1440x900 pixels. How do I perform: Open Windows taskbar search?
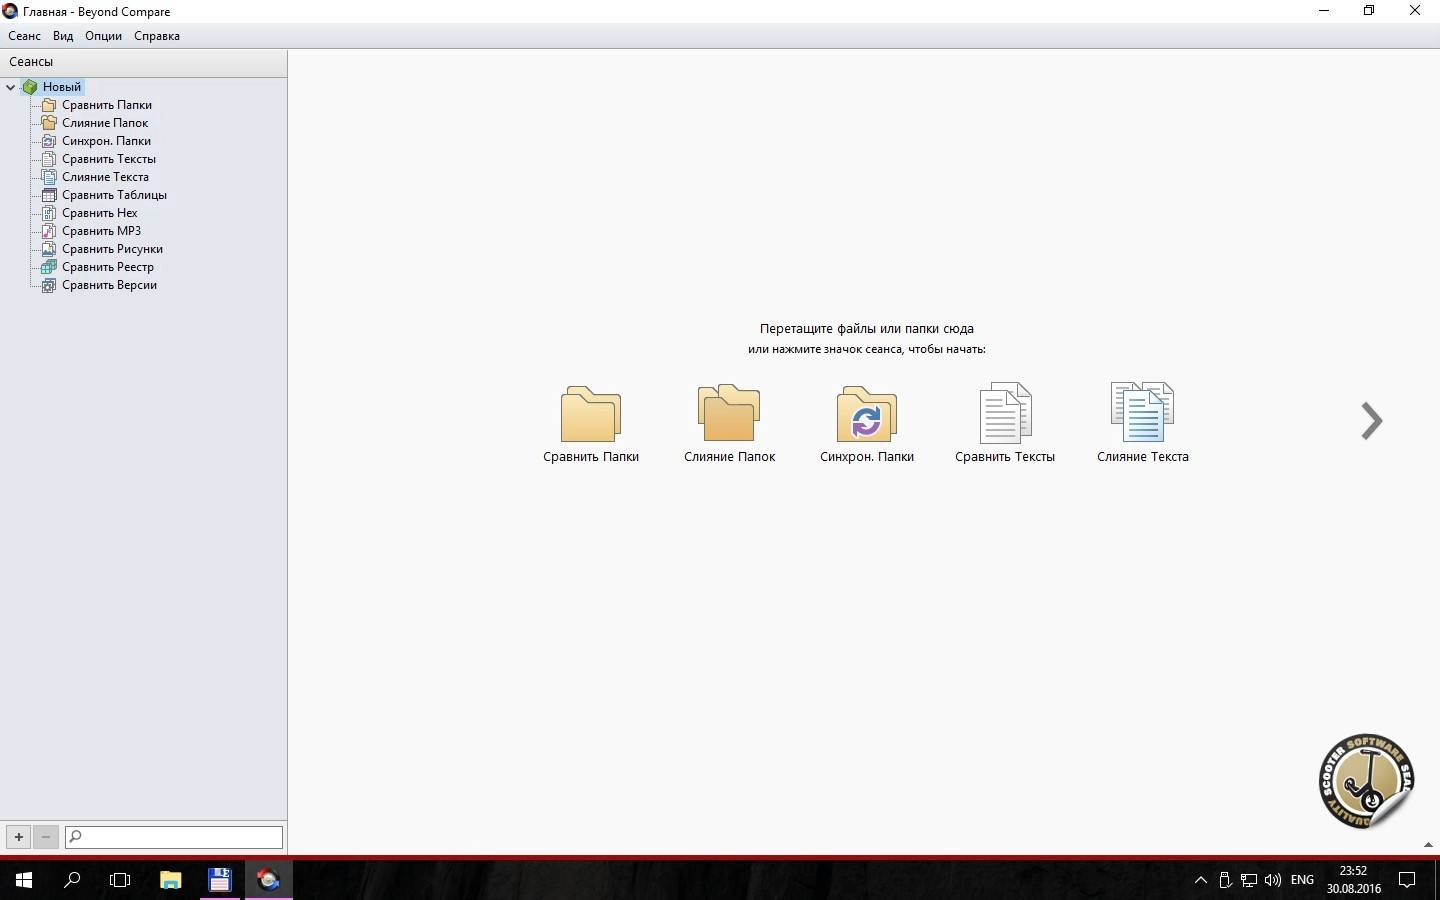pos(72,880)
